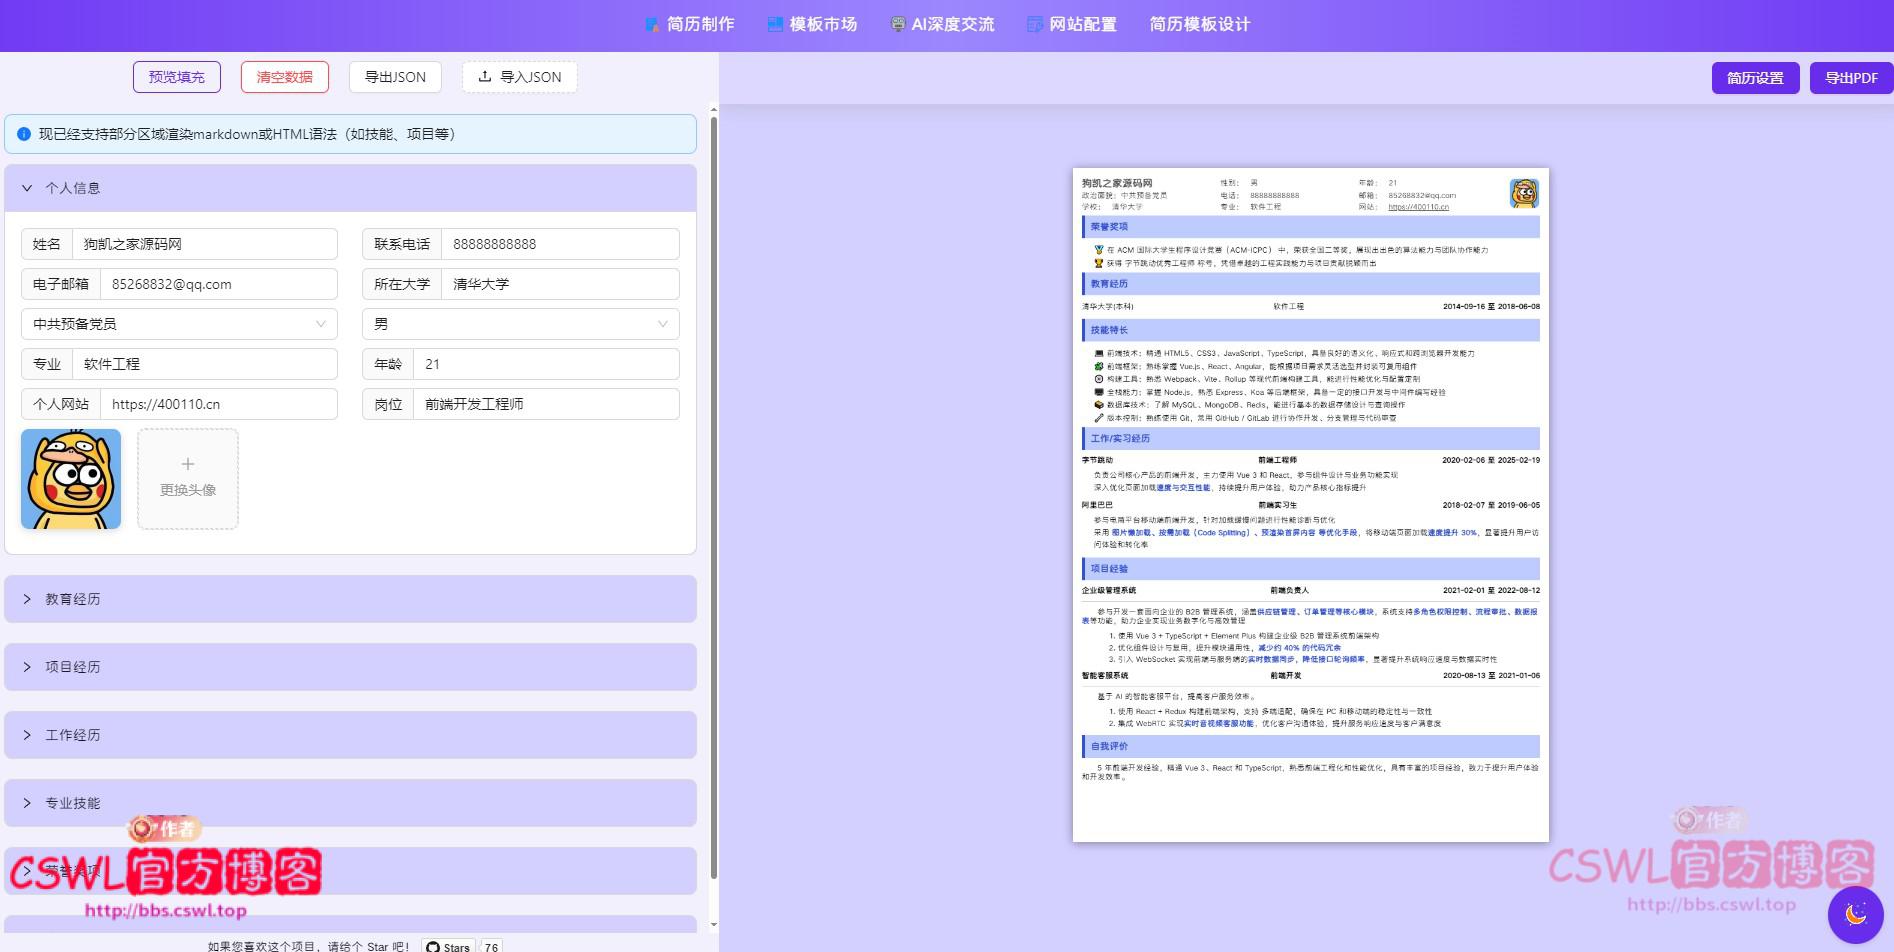The width and height of the screenshot is (1894, 952).
Task: Click the AI深度交流 robot icon
Action: coord(898,24)
